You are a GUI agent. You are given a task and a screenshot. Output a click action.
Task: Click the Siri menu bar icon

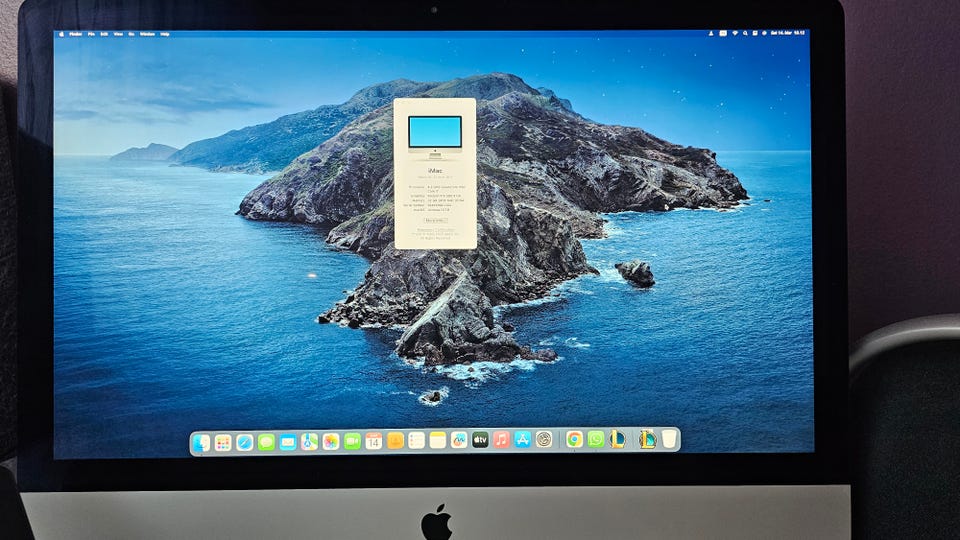[x=764, y=33]
